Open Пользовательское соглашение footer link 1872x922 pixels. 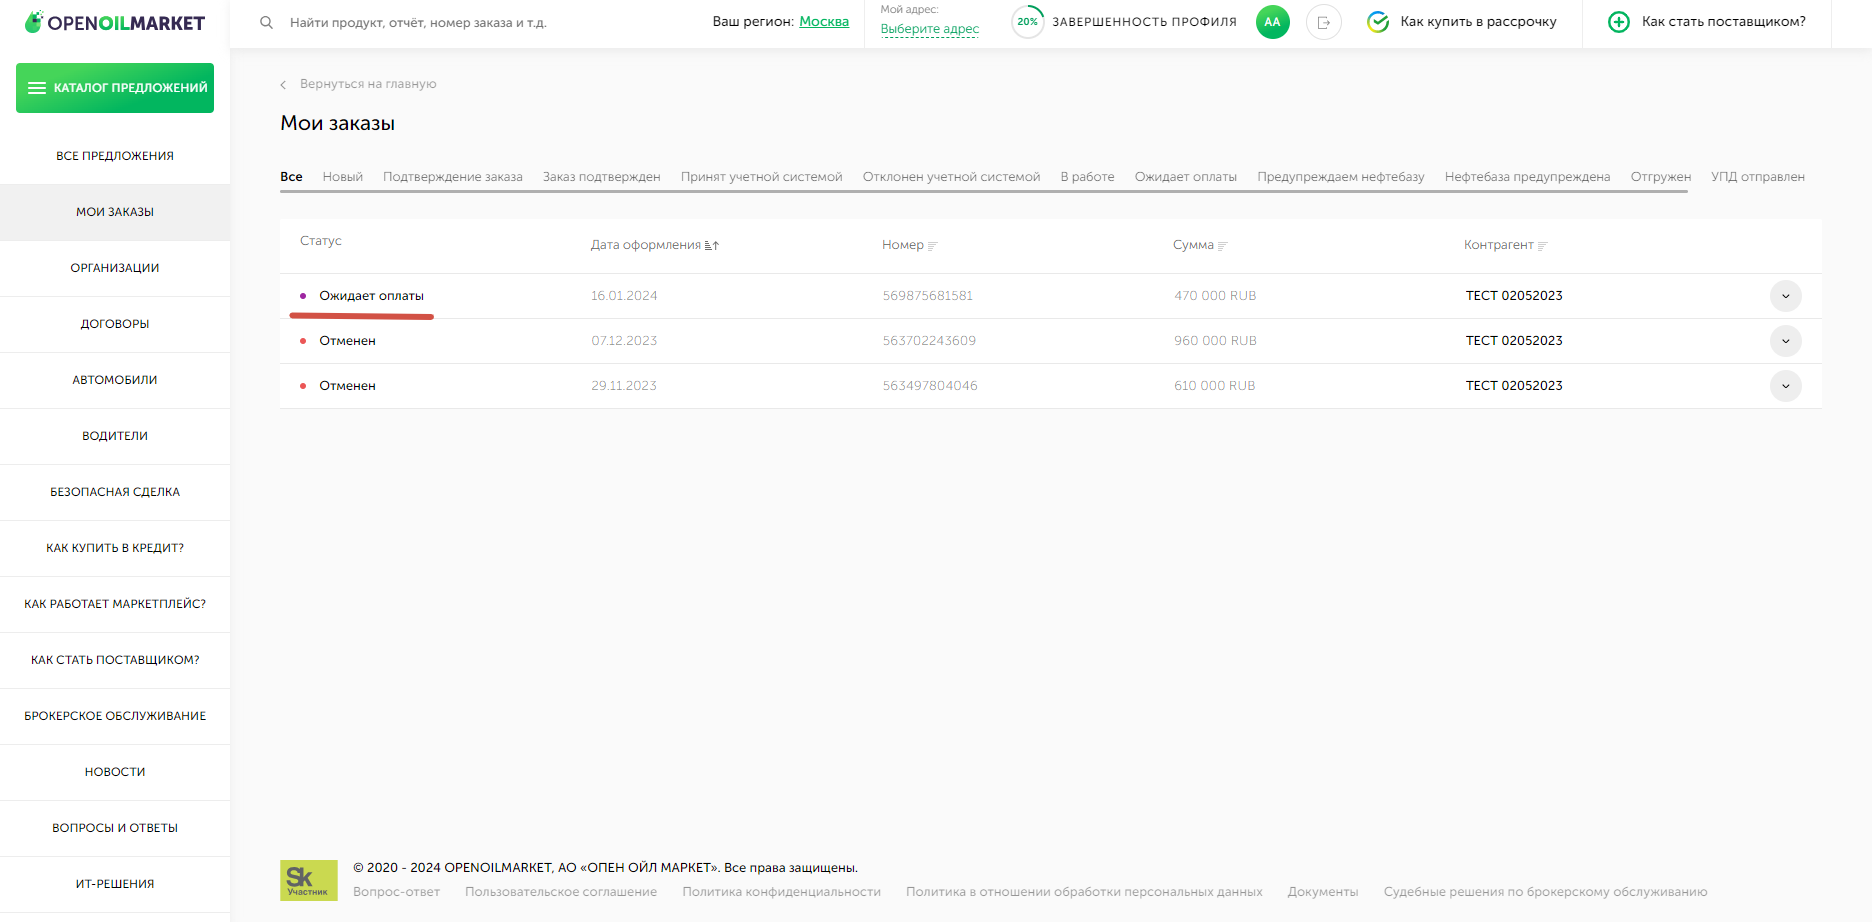pyautogui.click(x=561, y=892)
